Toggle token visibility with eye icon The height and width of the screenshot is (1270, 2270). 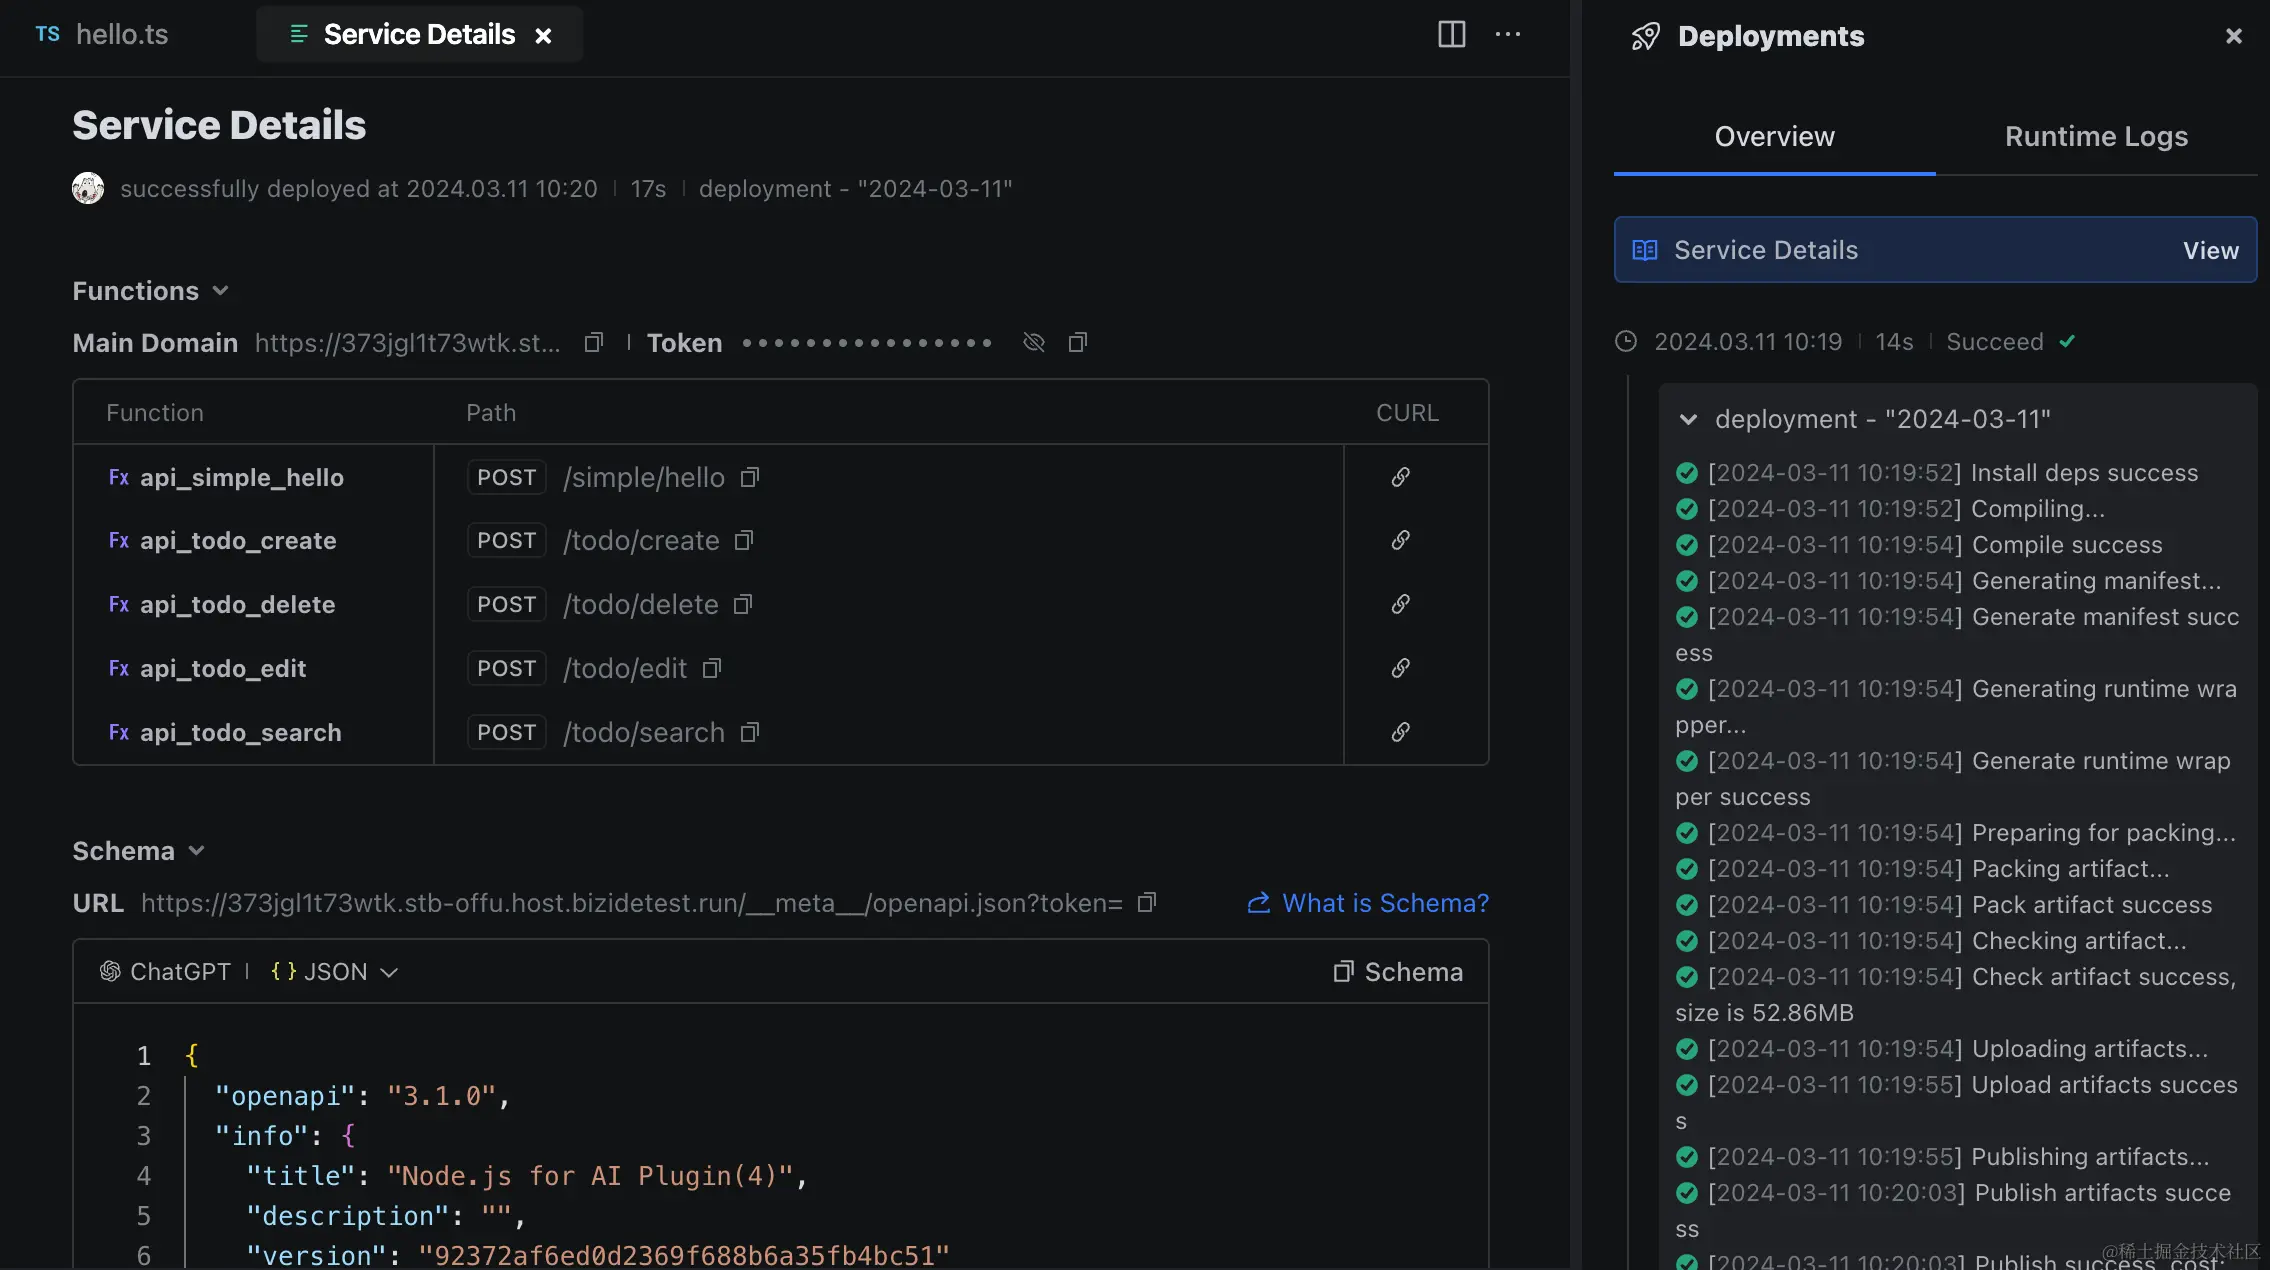tap(1033, 342)
